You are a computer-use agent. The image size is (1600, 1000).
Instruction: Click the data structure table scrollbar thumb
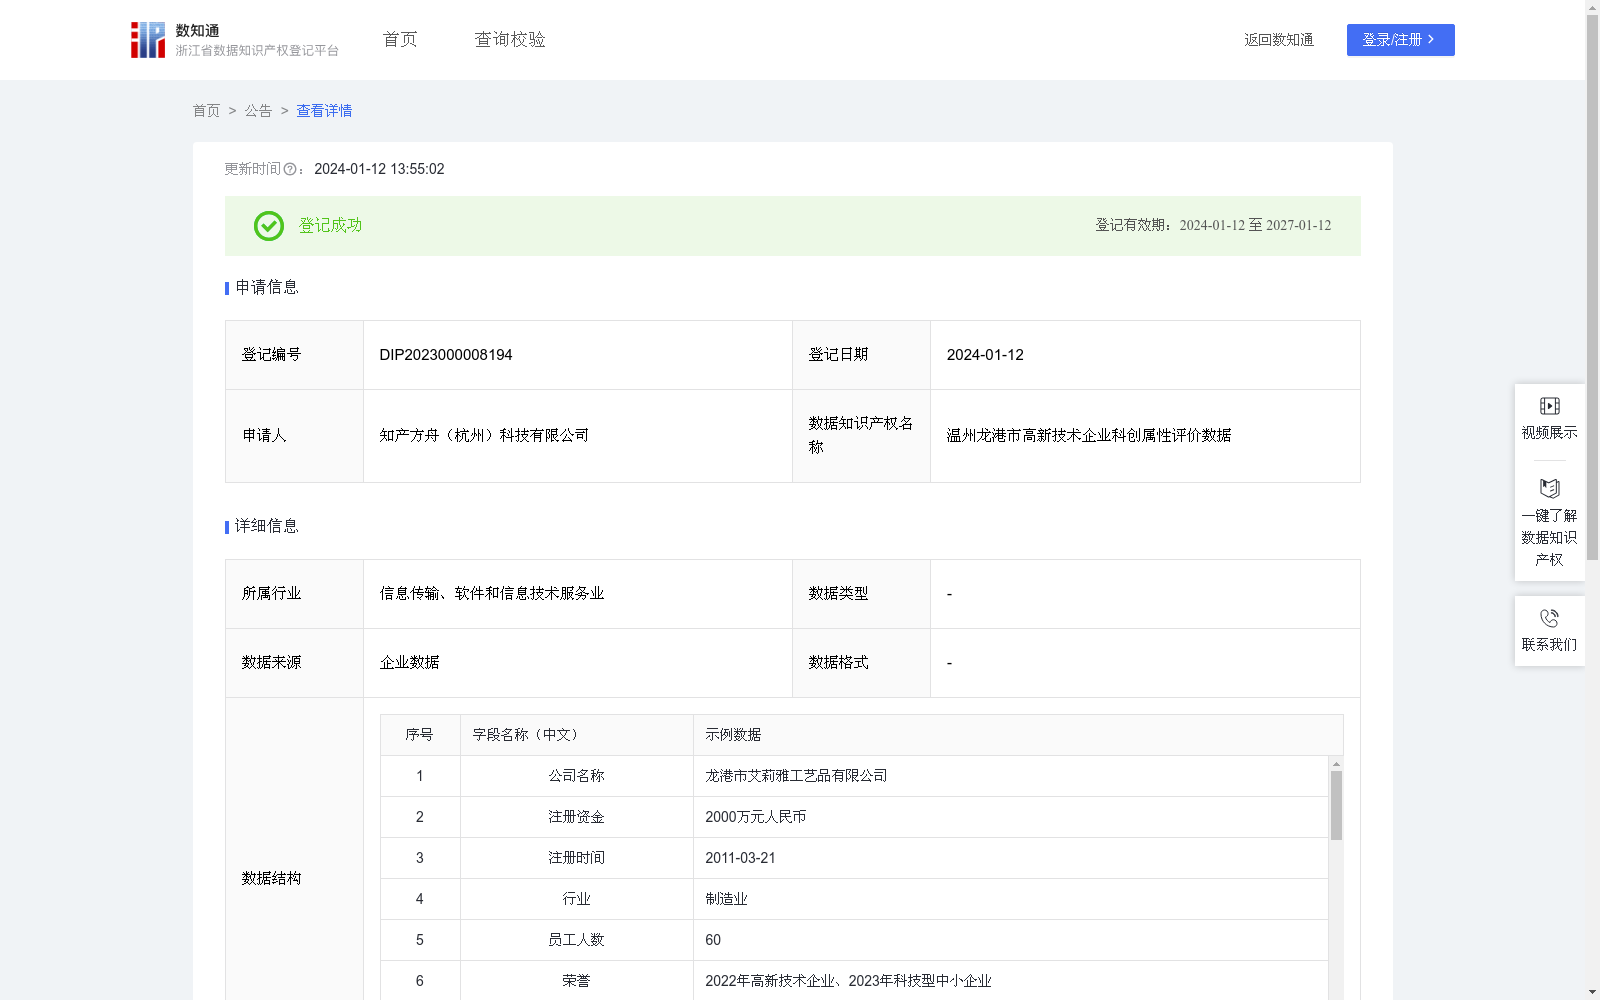[1336, 805]
